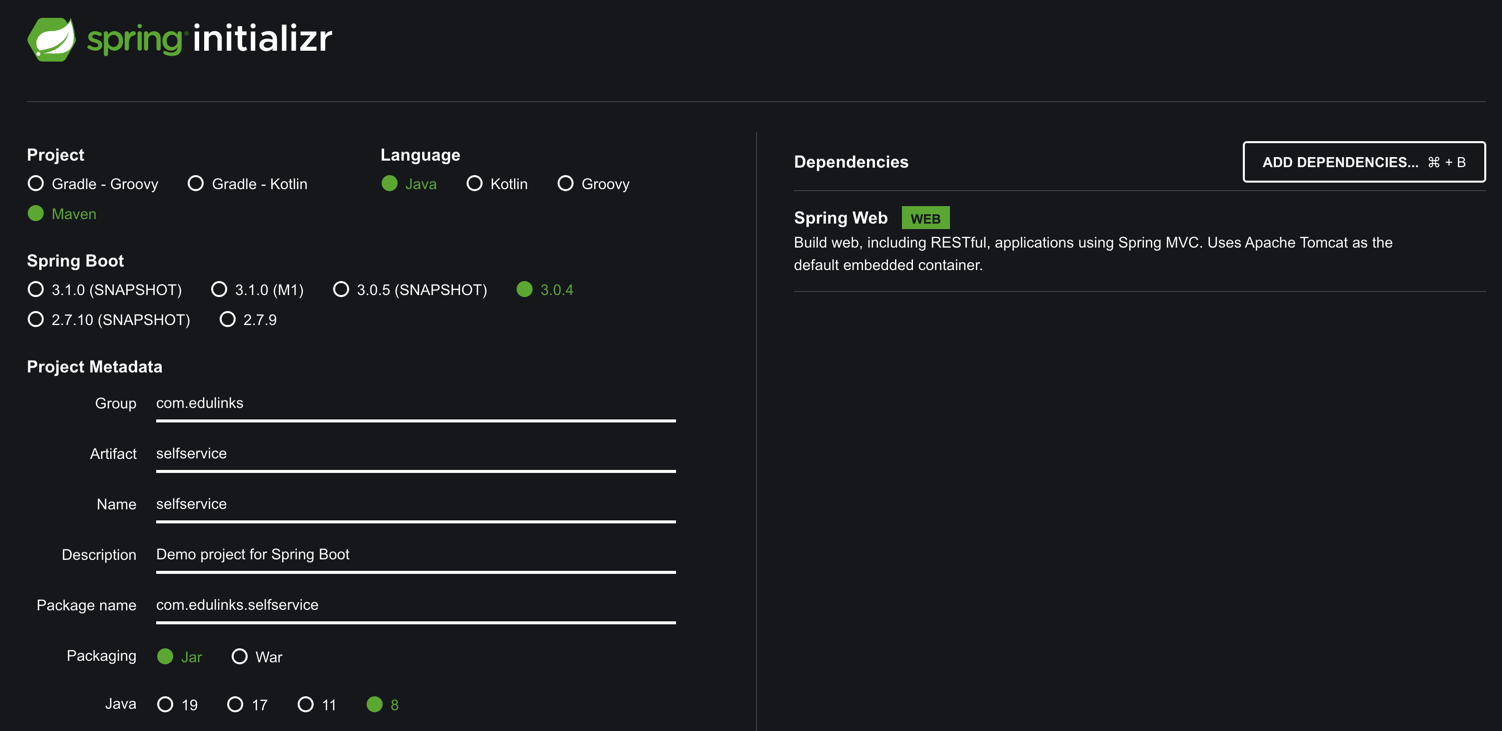Click the Project Metadata heading
1502x731 pixels.
pyautogui.click(x=95, y=367)
